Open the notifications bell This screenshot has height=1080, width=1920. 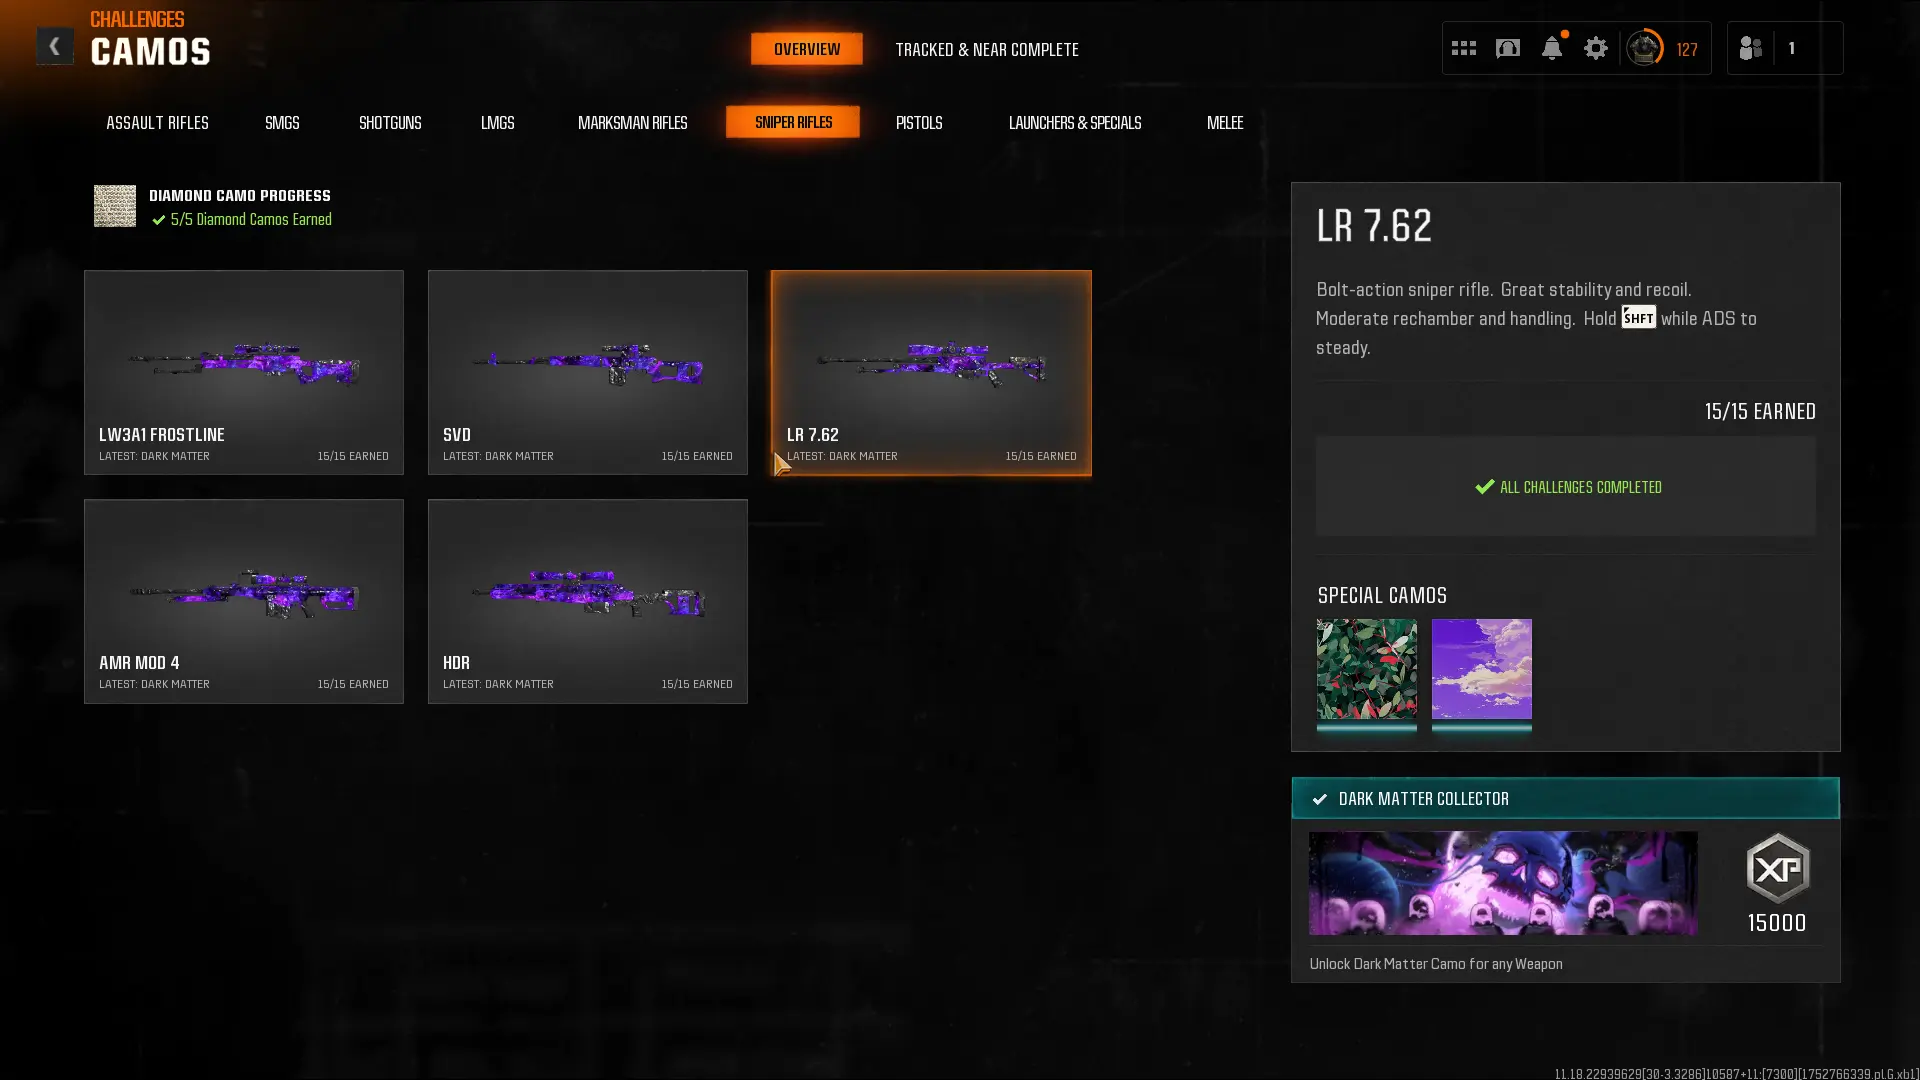tap(1551, 48)
